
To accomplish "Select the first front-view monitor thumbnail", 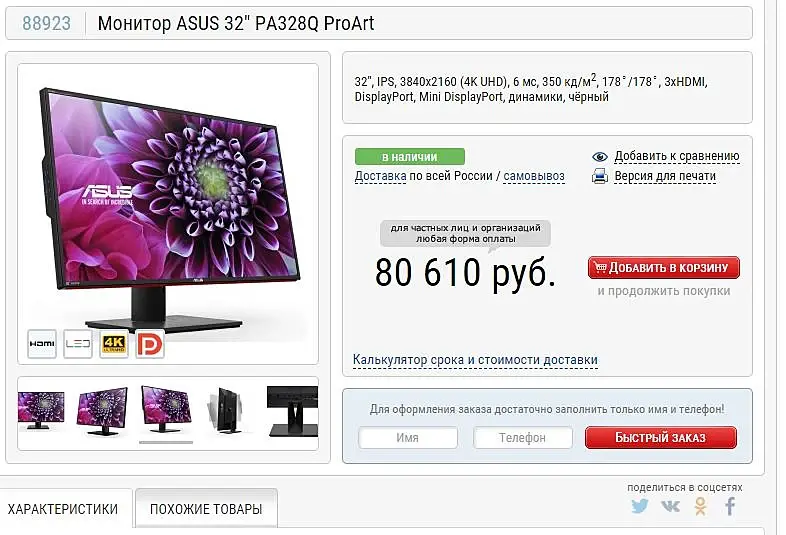I will (41, 410).
